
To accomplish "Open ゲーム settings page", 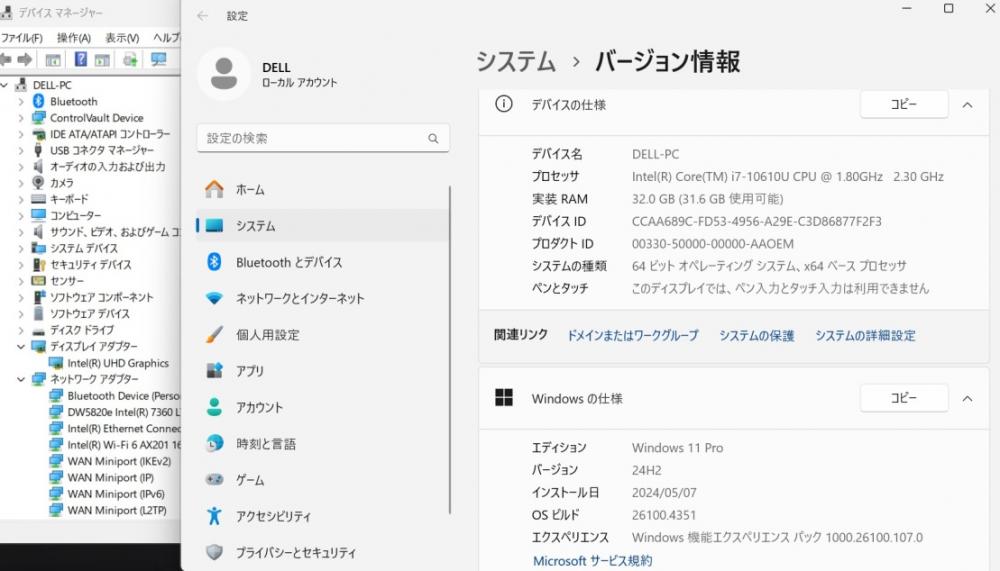I will point(323,480).
